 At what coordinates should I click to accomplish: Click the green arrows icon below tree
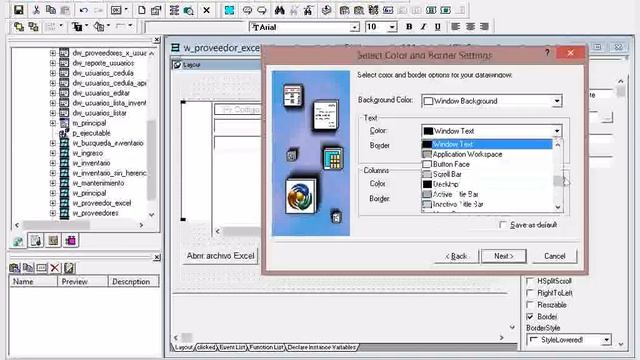18,241
